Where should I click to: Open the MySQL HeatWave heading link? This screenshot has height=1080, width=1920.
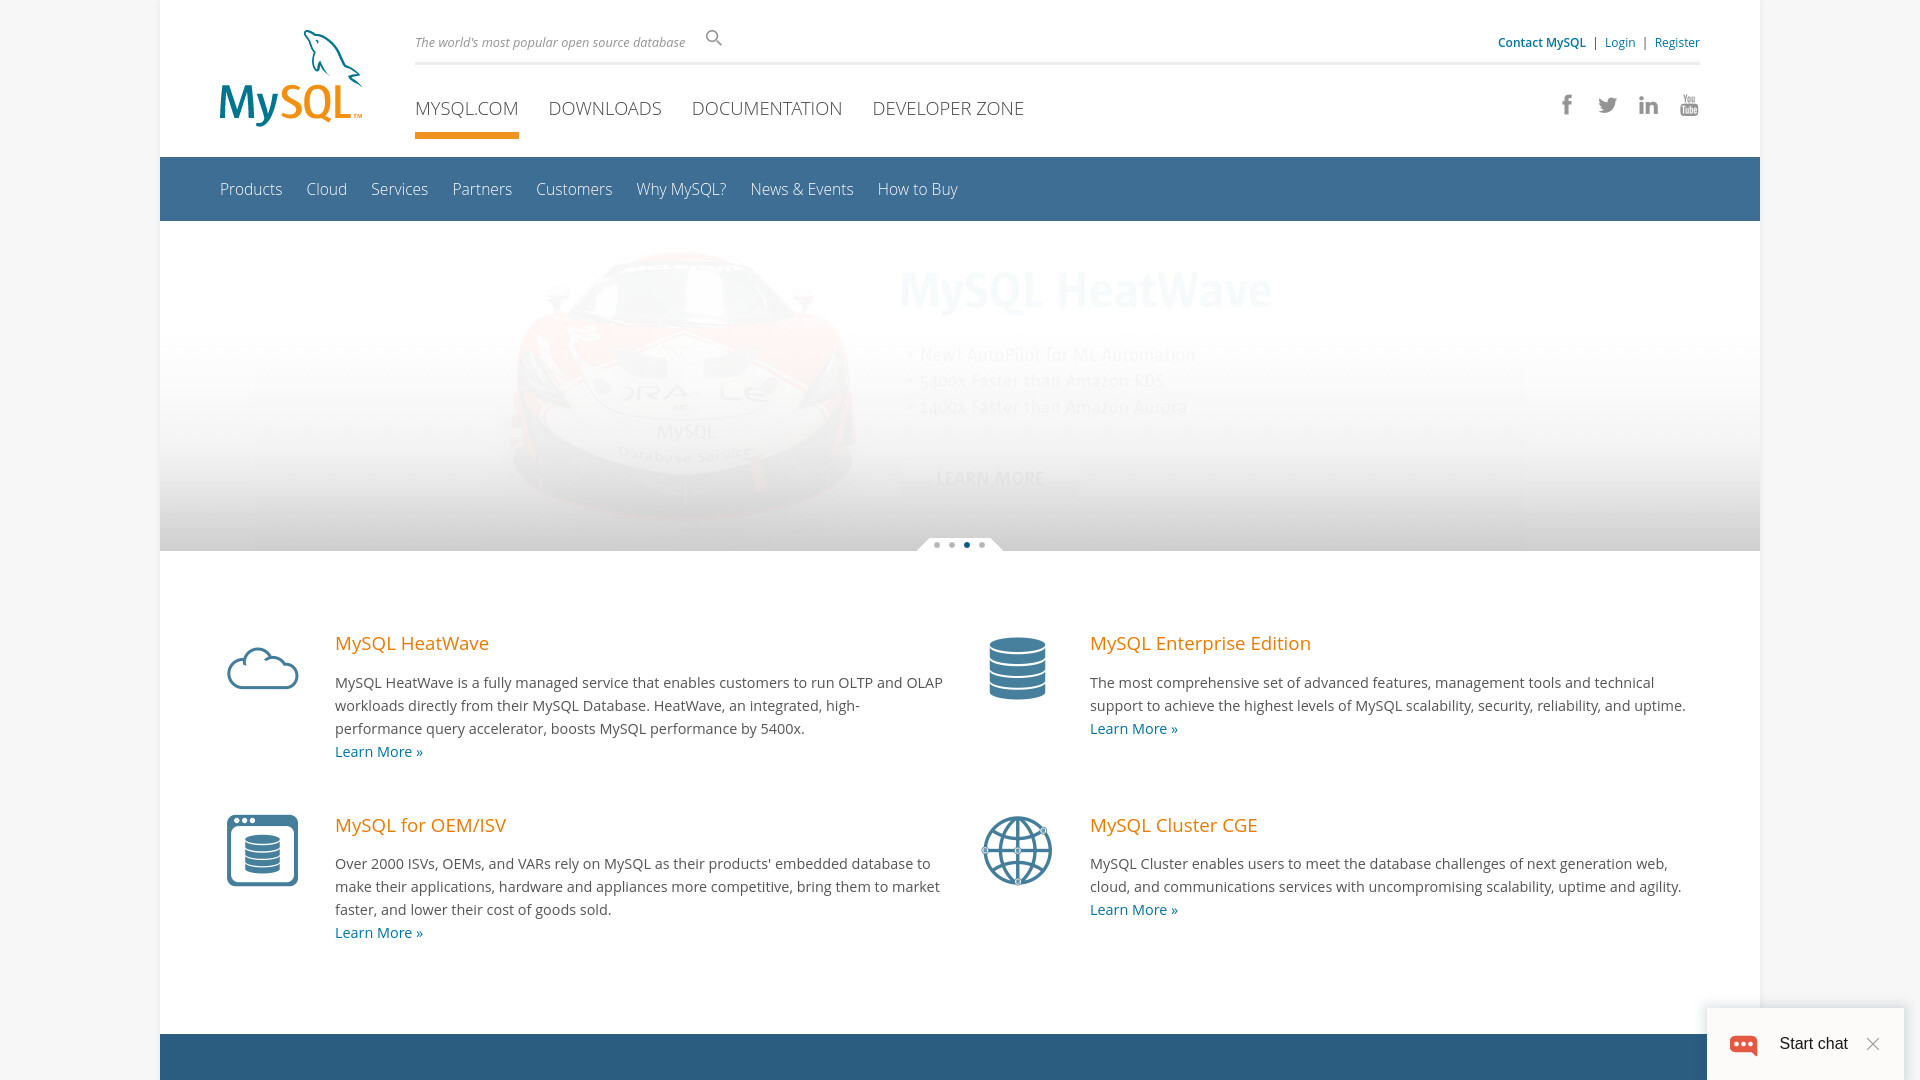412,643
